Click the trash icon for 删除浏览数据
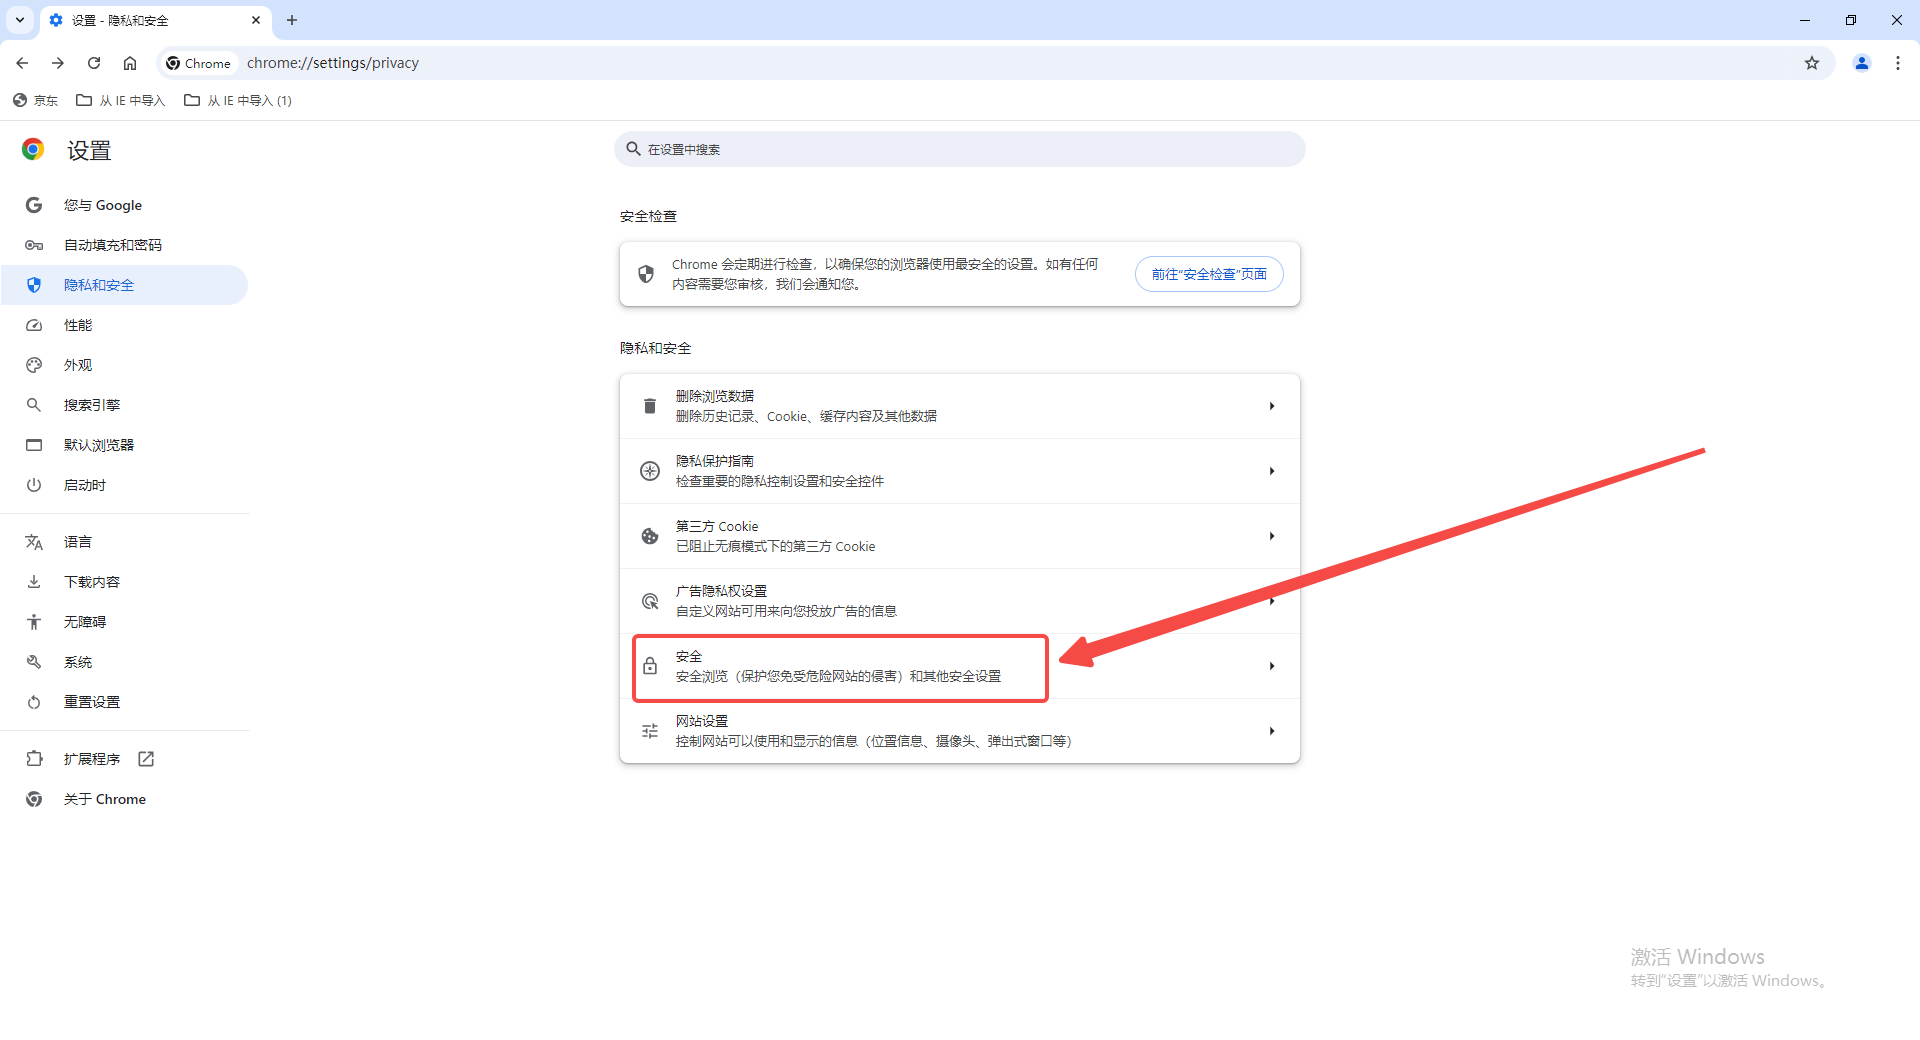This screenshot has width=1920, height=1040. click(650, 406)
